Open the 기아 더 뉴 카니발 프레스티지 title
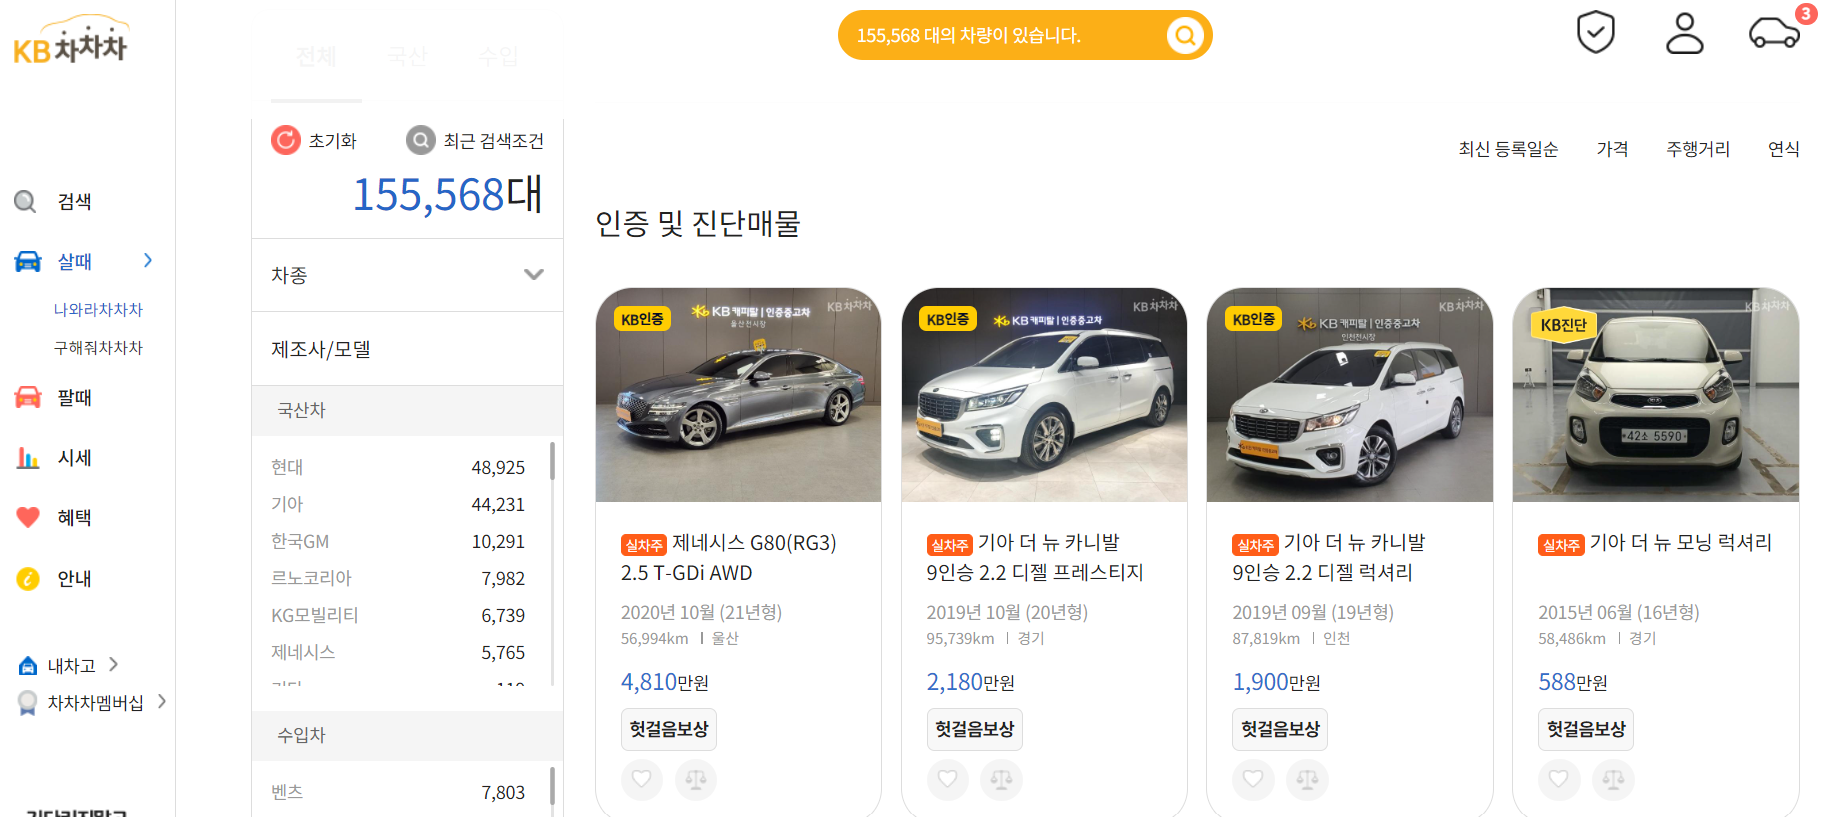This screenshot has height=817, width=1845. [x=1035, y=557]
